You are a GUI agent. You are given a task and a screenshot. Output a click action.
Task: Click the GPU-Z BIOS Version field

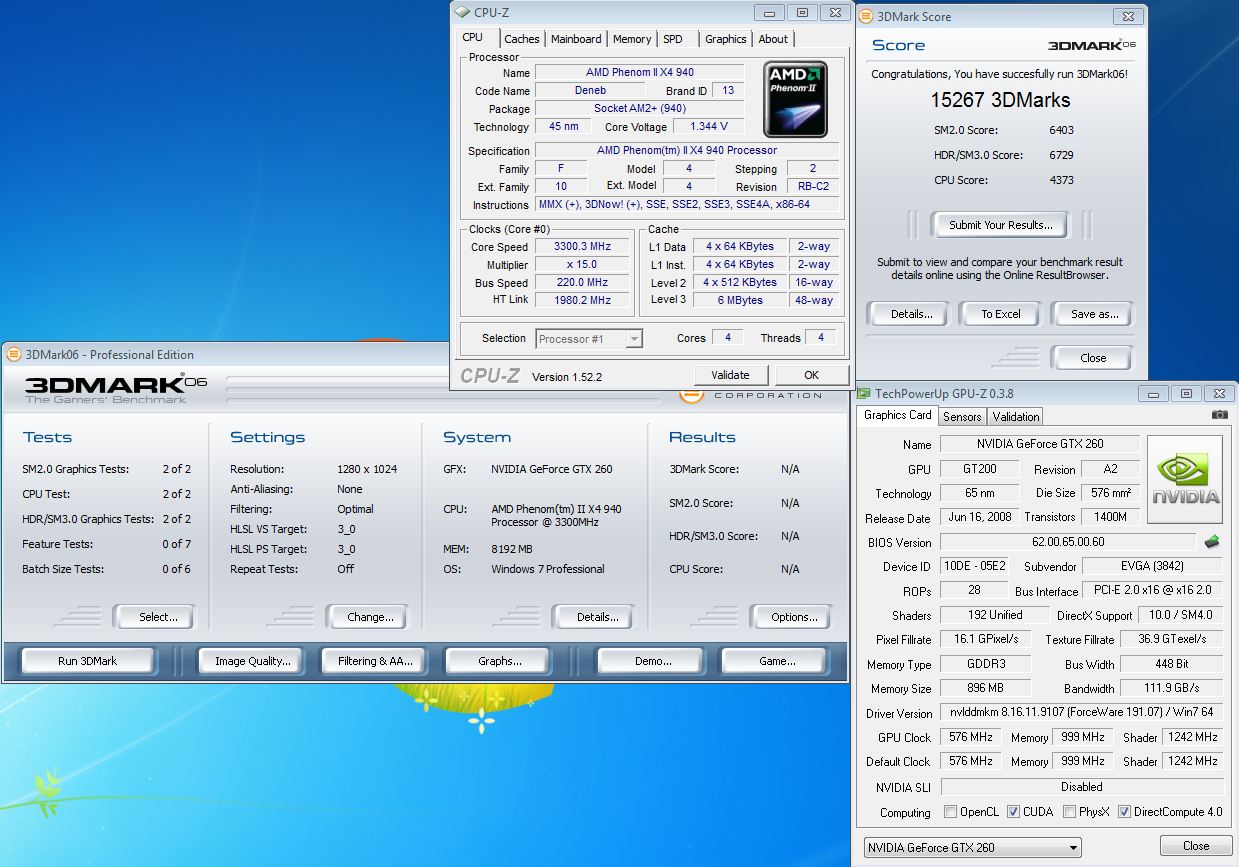[x=1069, y=542]
